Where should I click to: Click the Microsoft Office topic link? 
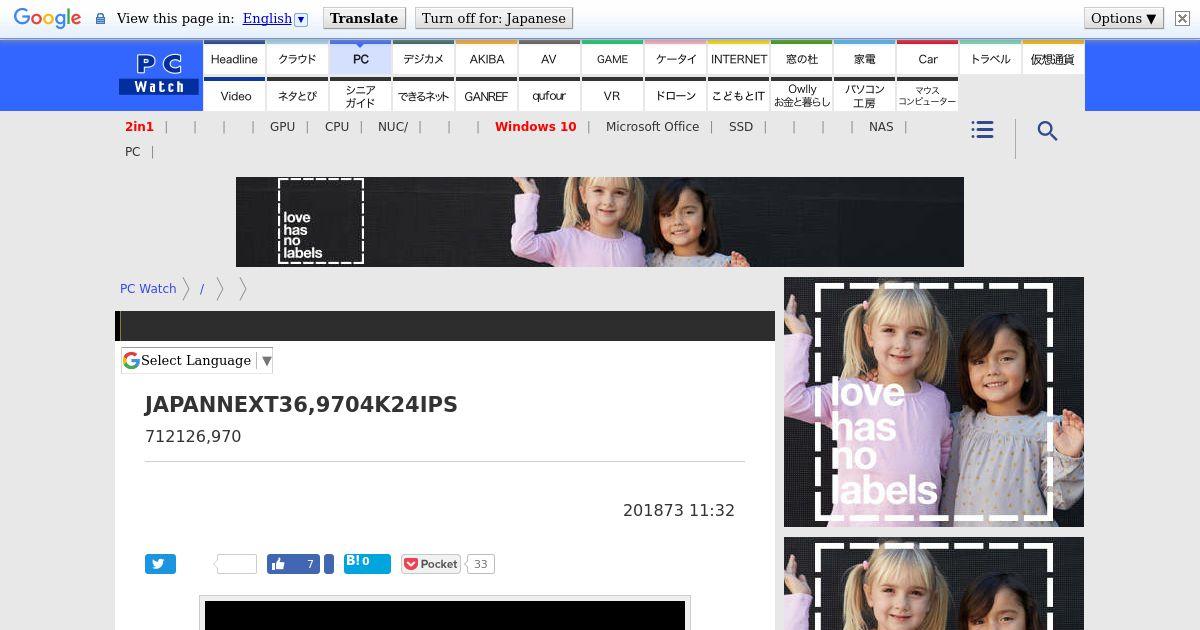tap(652, 126)
